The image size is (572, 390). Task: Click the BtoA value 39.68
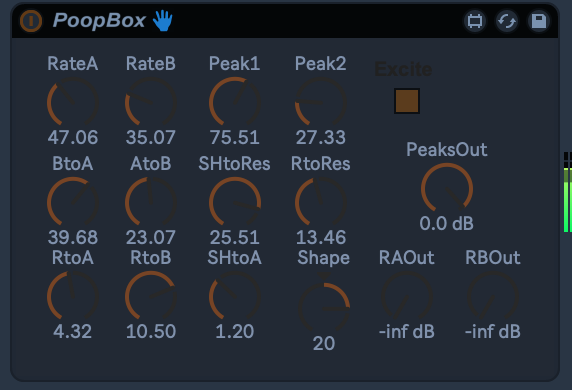click(x=73, y=238)
